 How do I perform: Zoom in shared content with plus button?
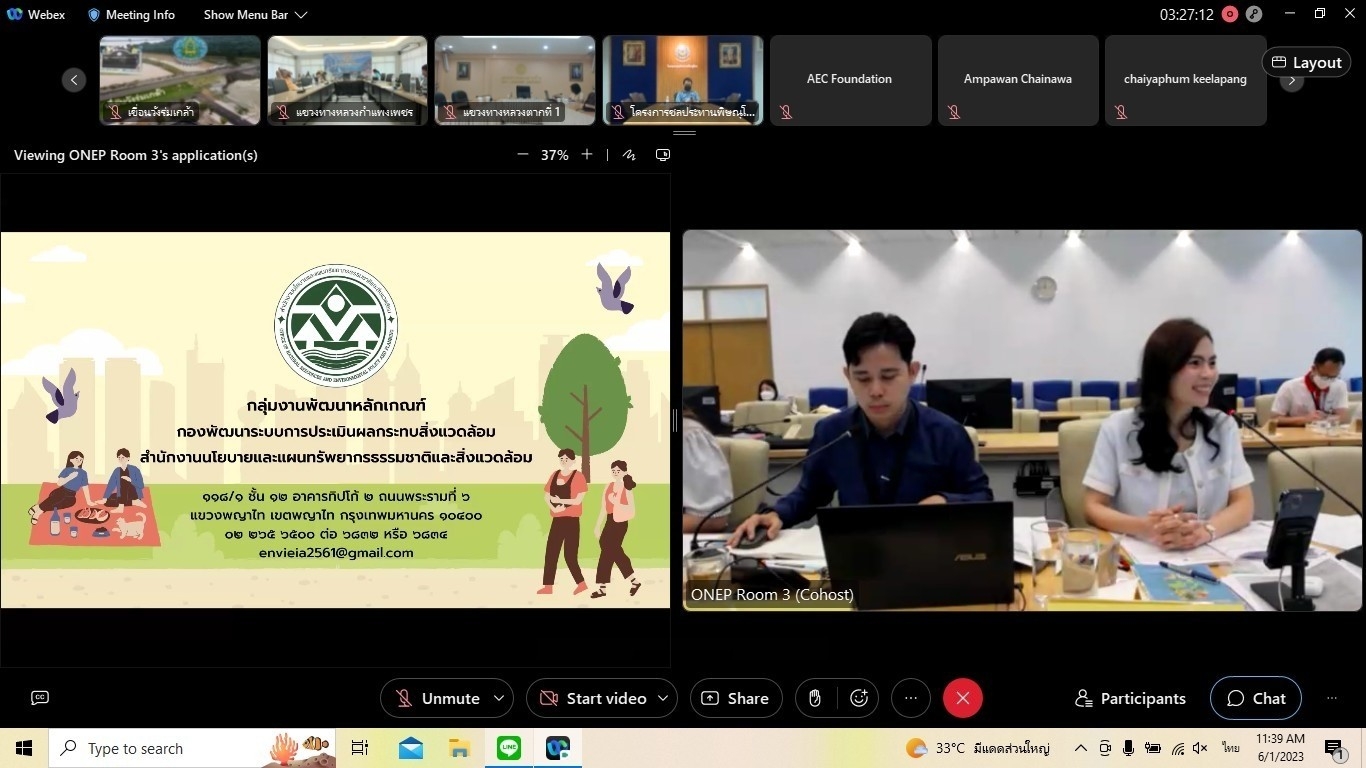587,155
